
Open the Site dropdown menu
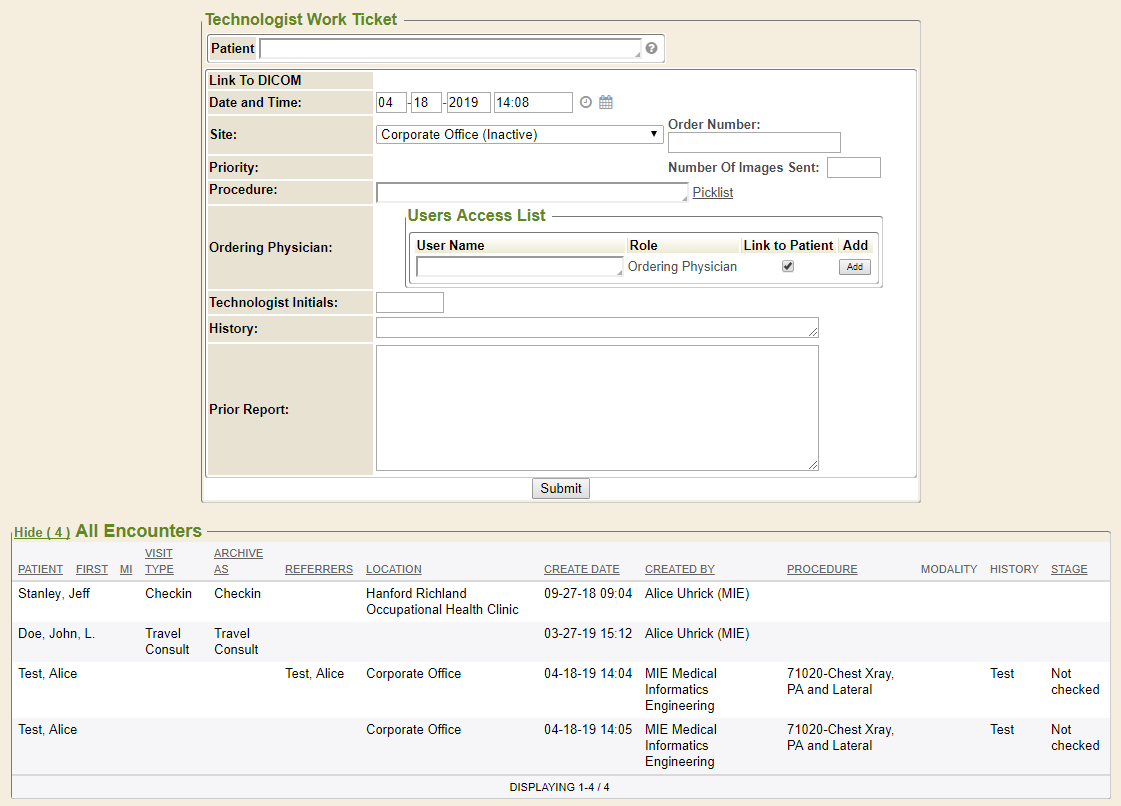pos(520,134)
